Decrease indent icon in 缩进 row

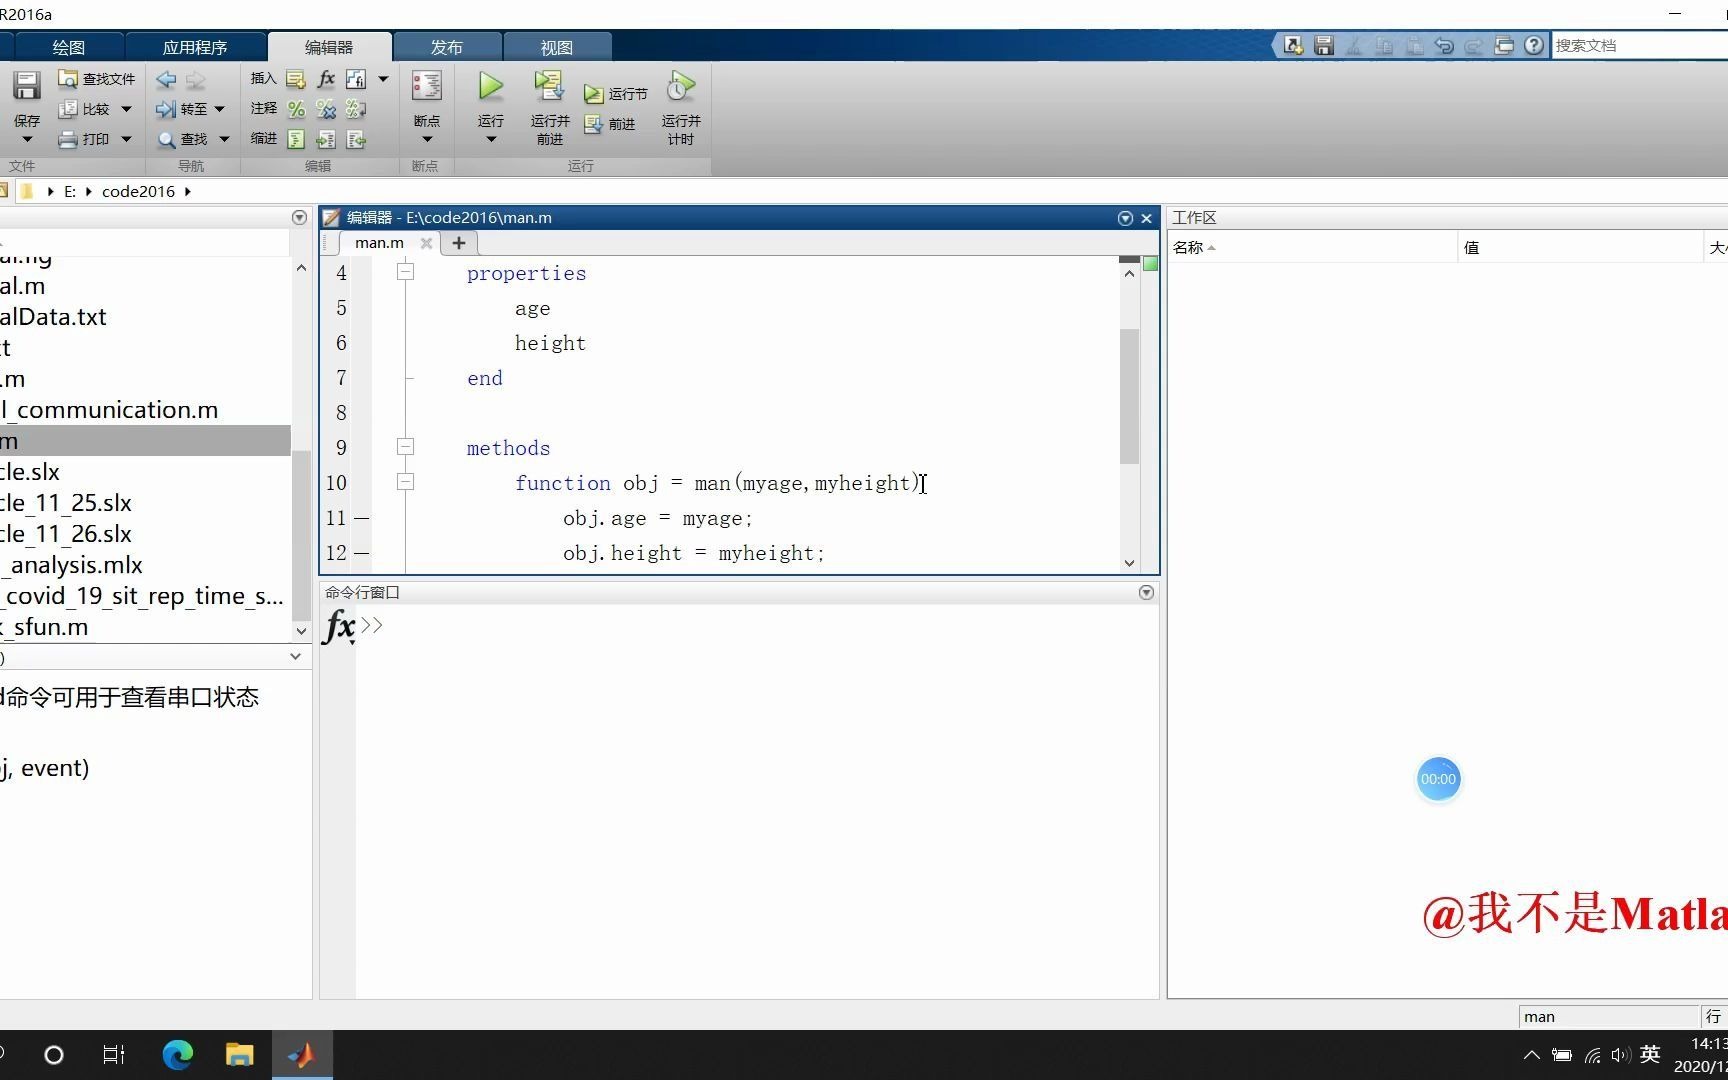click(356, 139)
